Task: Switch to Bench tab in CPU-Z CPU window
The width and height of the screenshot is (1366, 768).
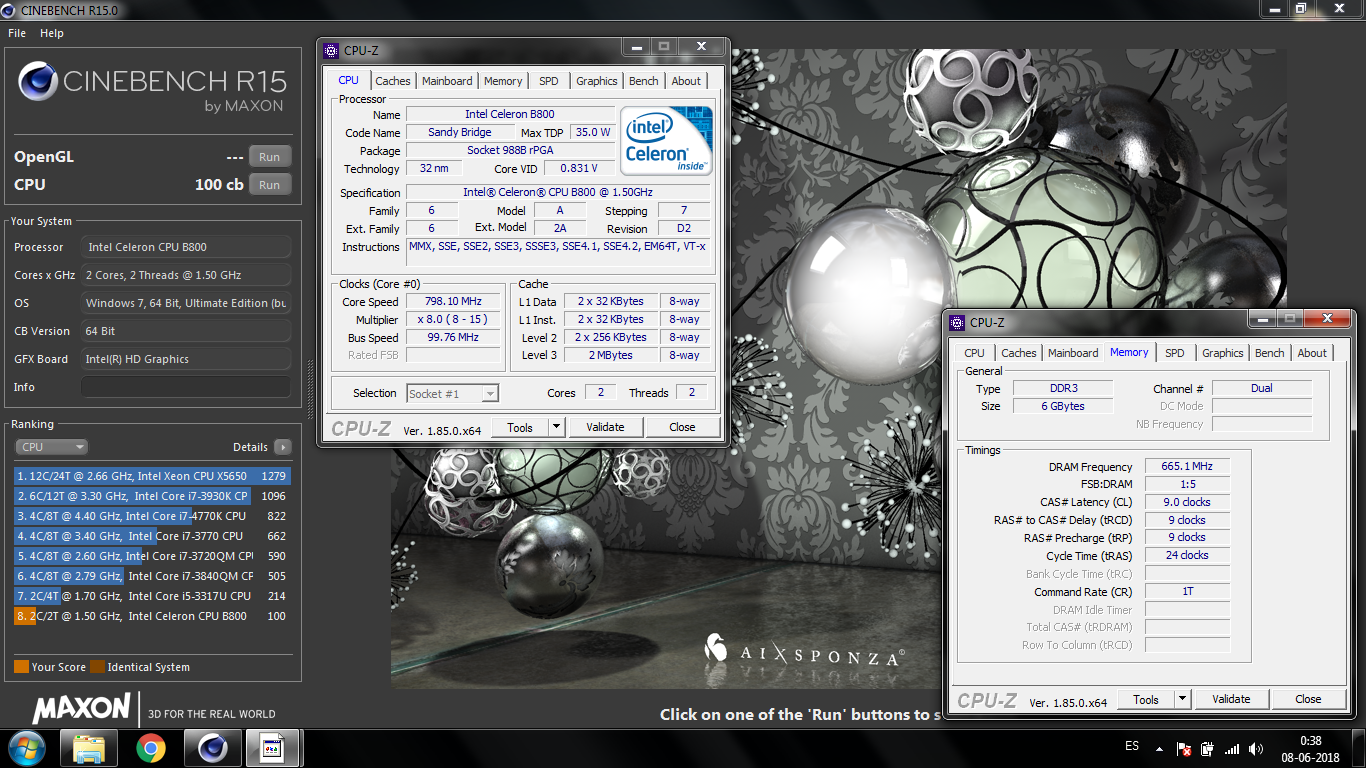Action: pos(644,81)
